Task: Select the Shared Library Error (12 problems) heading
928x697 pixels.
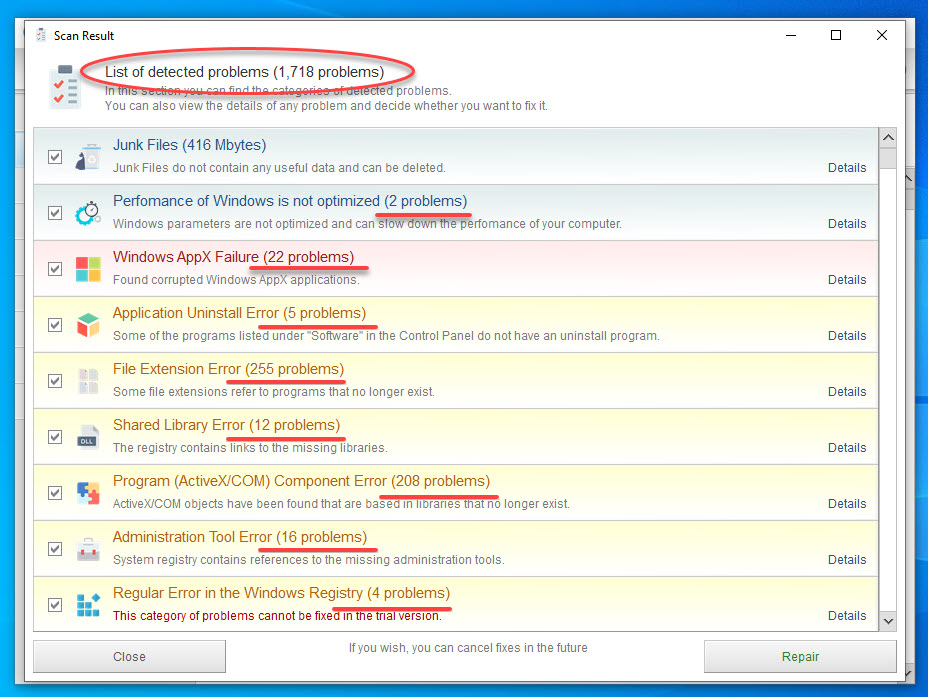Action: point(227,425)
